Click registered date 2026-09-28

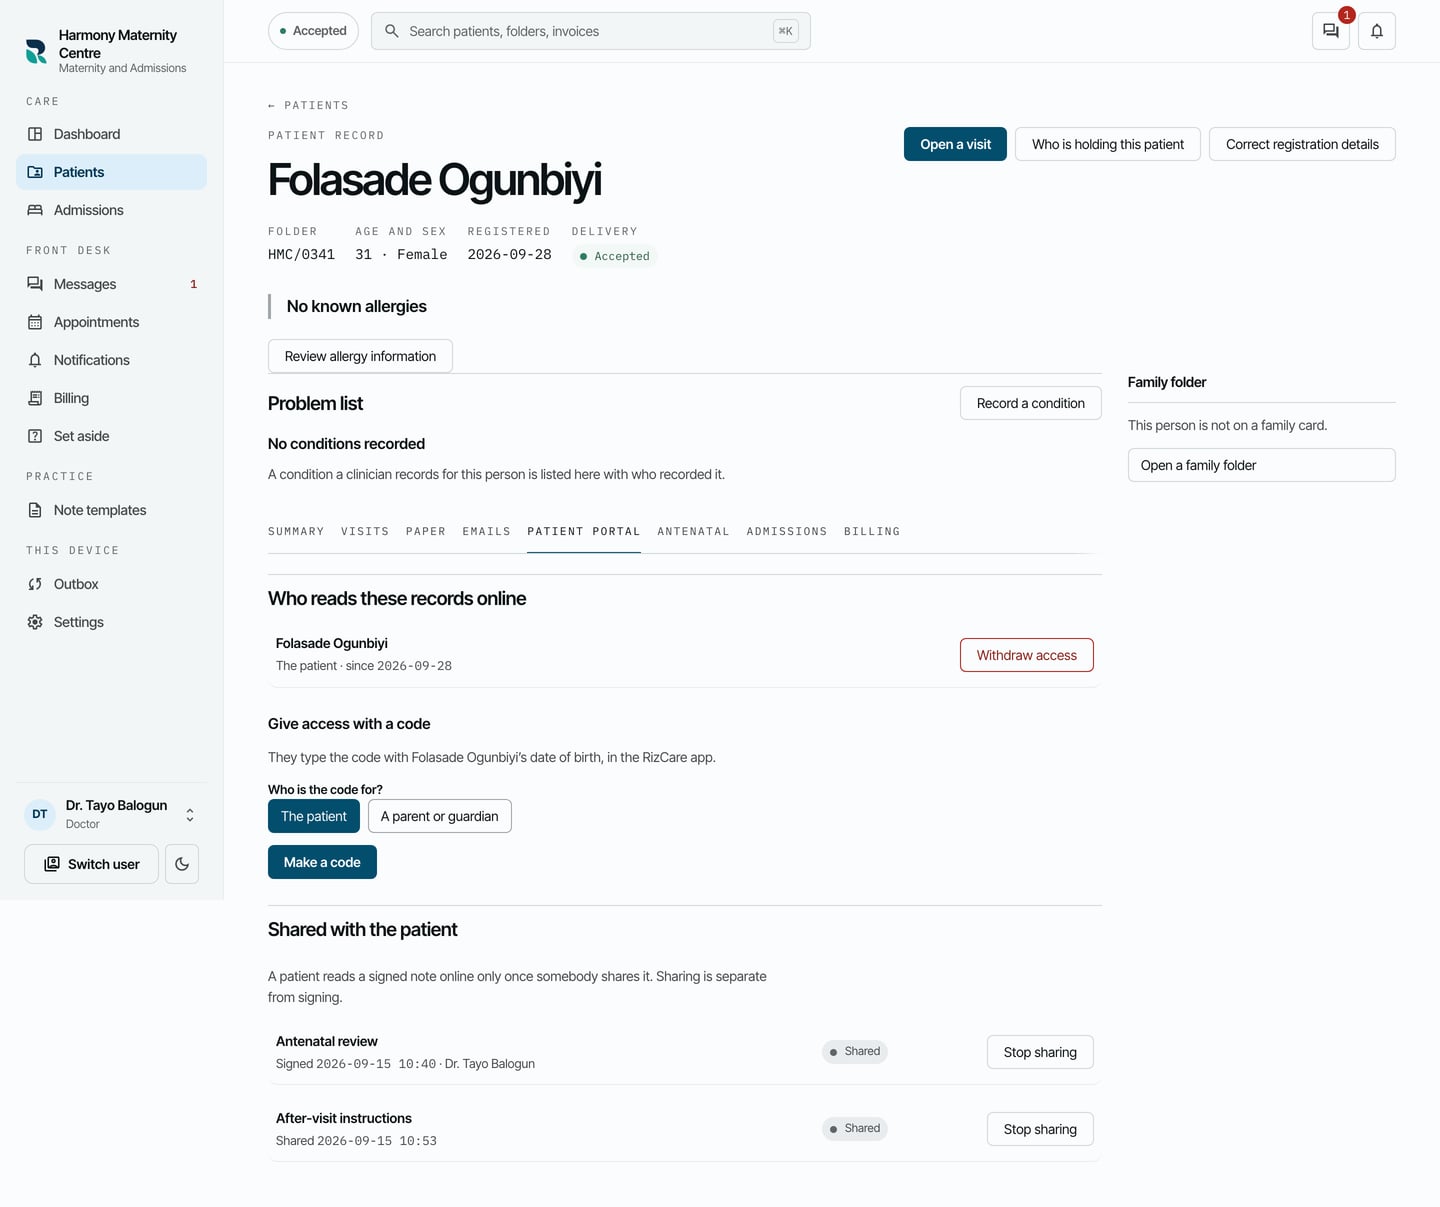(x=509, y=255)
